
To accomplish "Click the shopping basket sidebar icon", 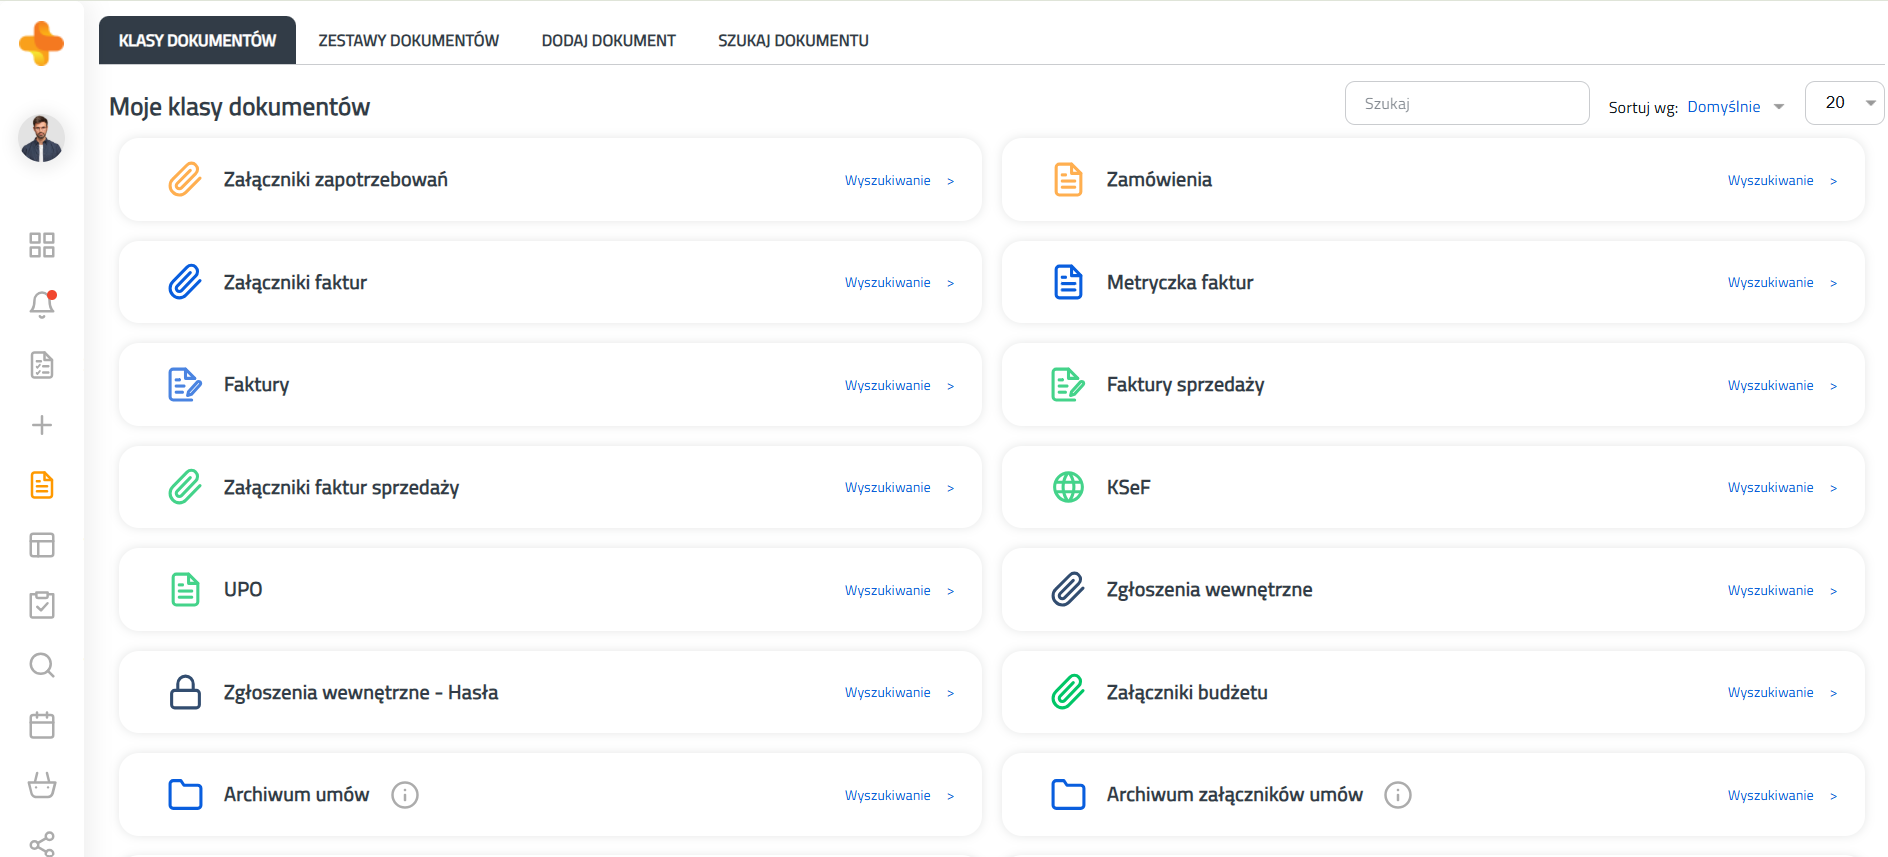I will 42,785.
